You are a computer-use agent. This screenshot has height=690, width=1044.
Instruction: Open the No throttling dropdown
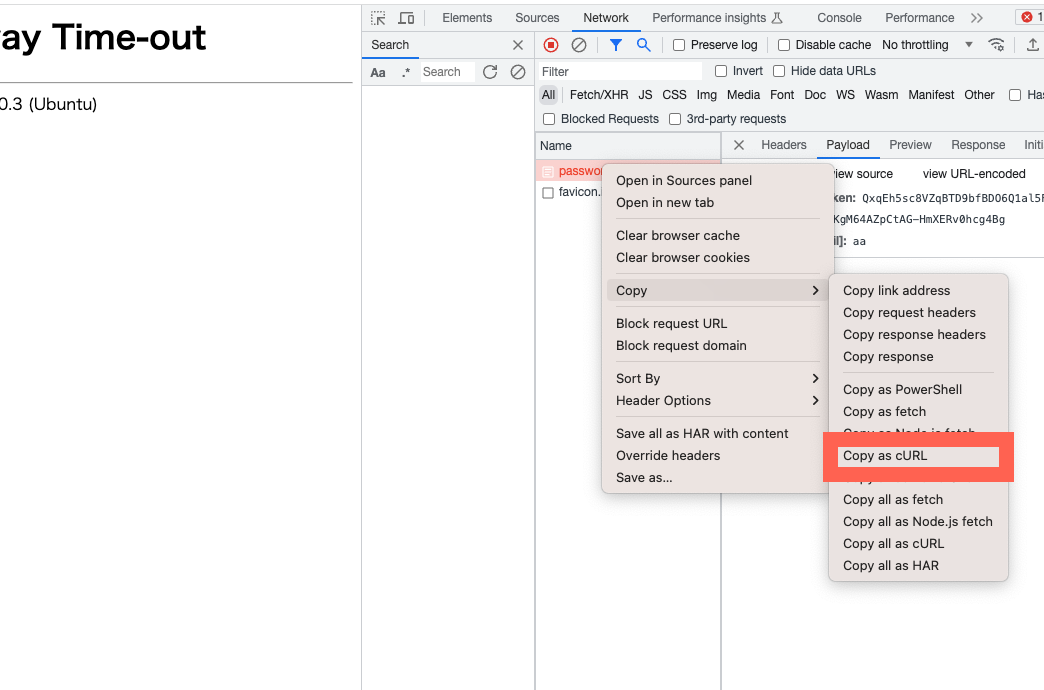coord(927,45)
